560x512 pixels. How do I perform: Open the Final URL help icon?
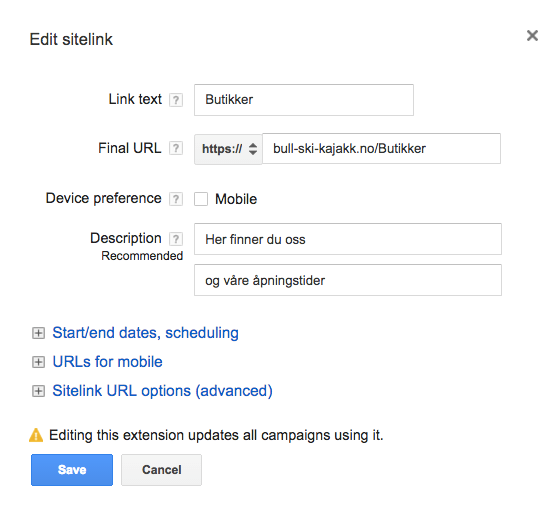pyautogui.click(x=176, y=148)
